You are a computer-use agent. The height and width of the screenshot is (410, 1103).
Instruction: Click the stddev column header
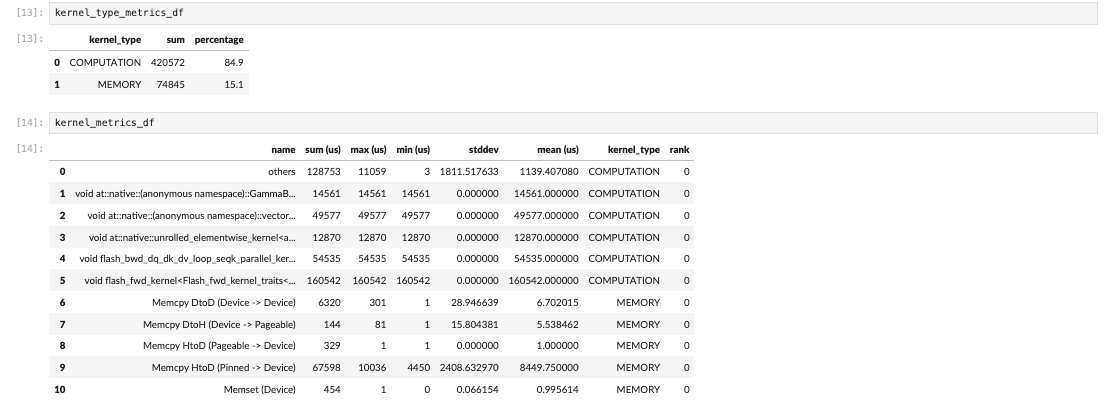tap(484, 150)
